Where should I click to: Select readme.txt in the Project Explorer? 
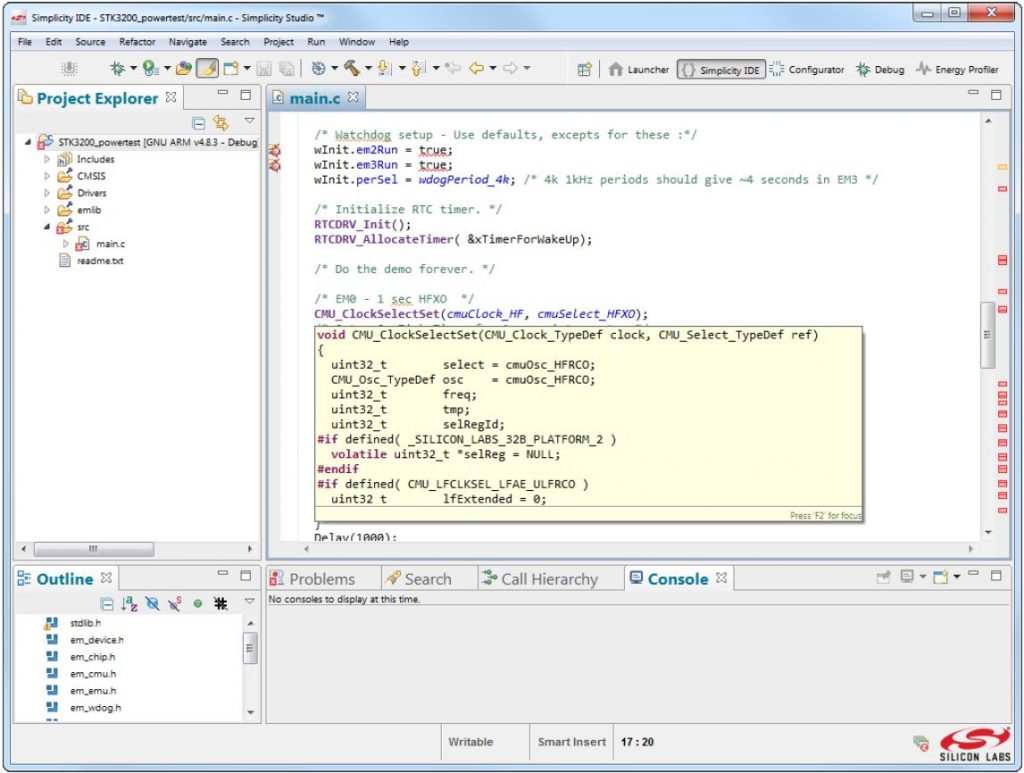click(100, 261)
